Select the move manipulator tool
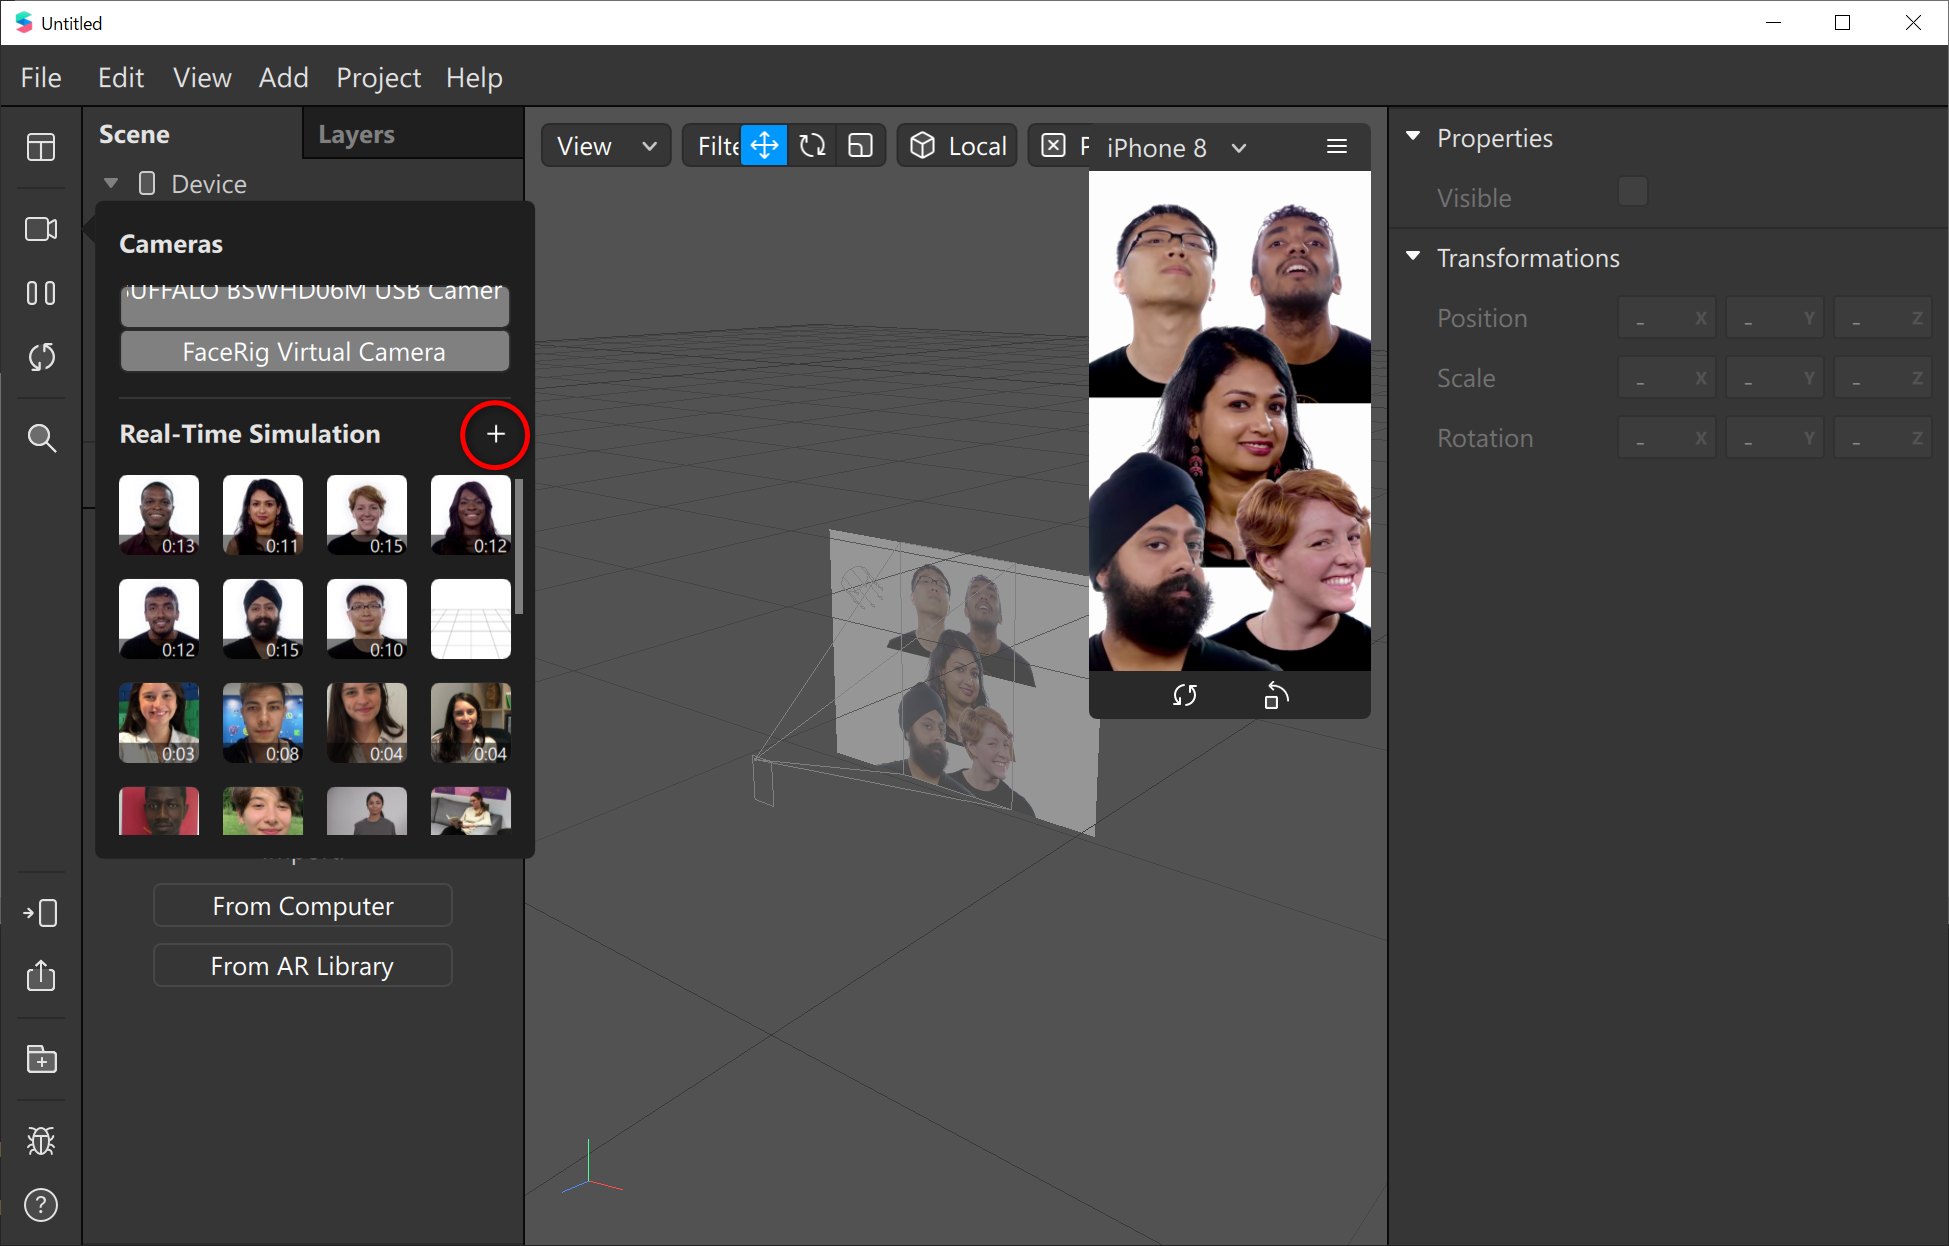 [764, 146]
